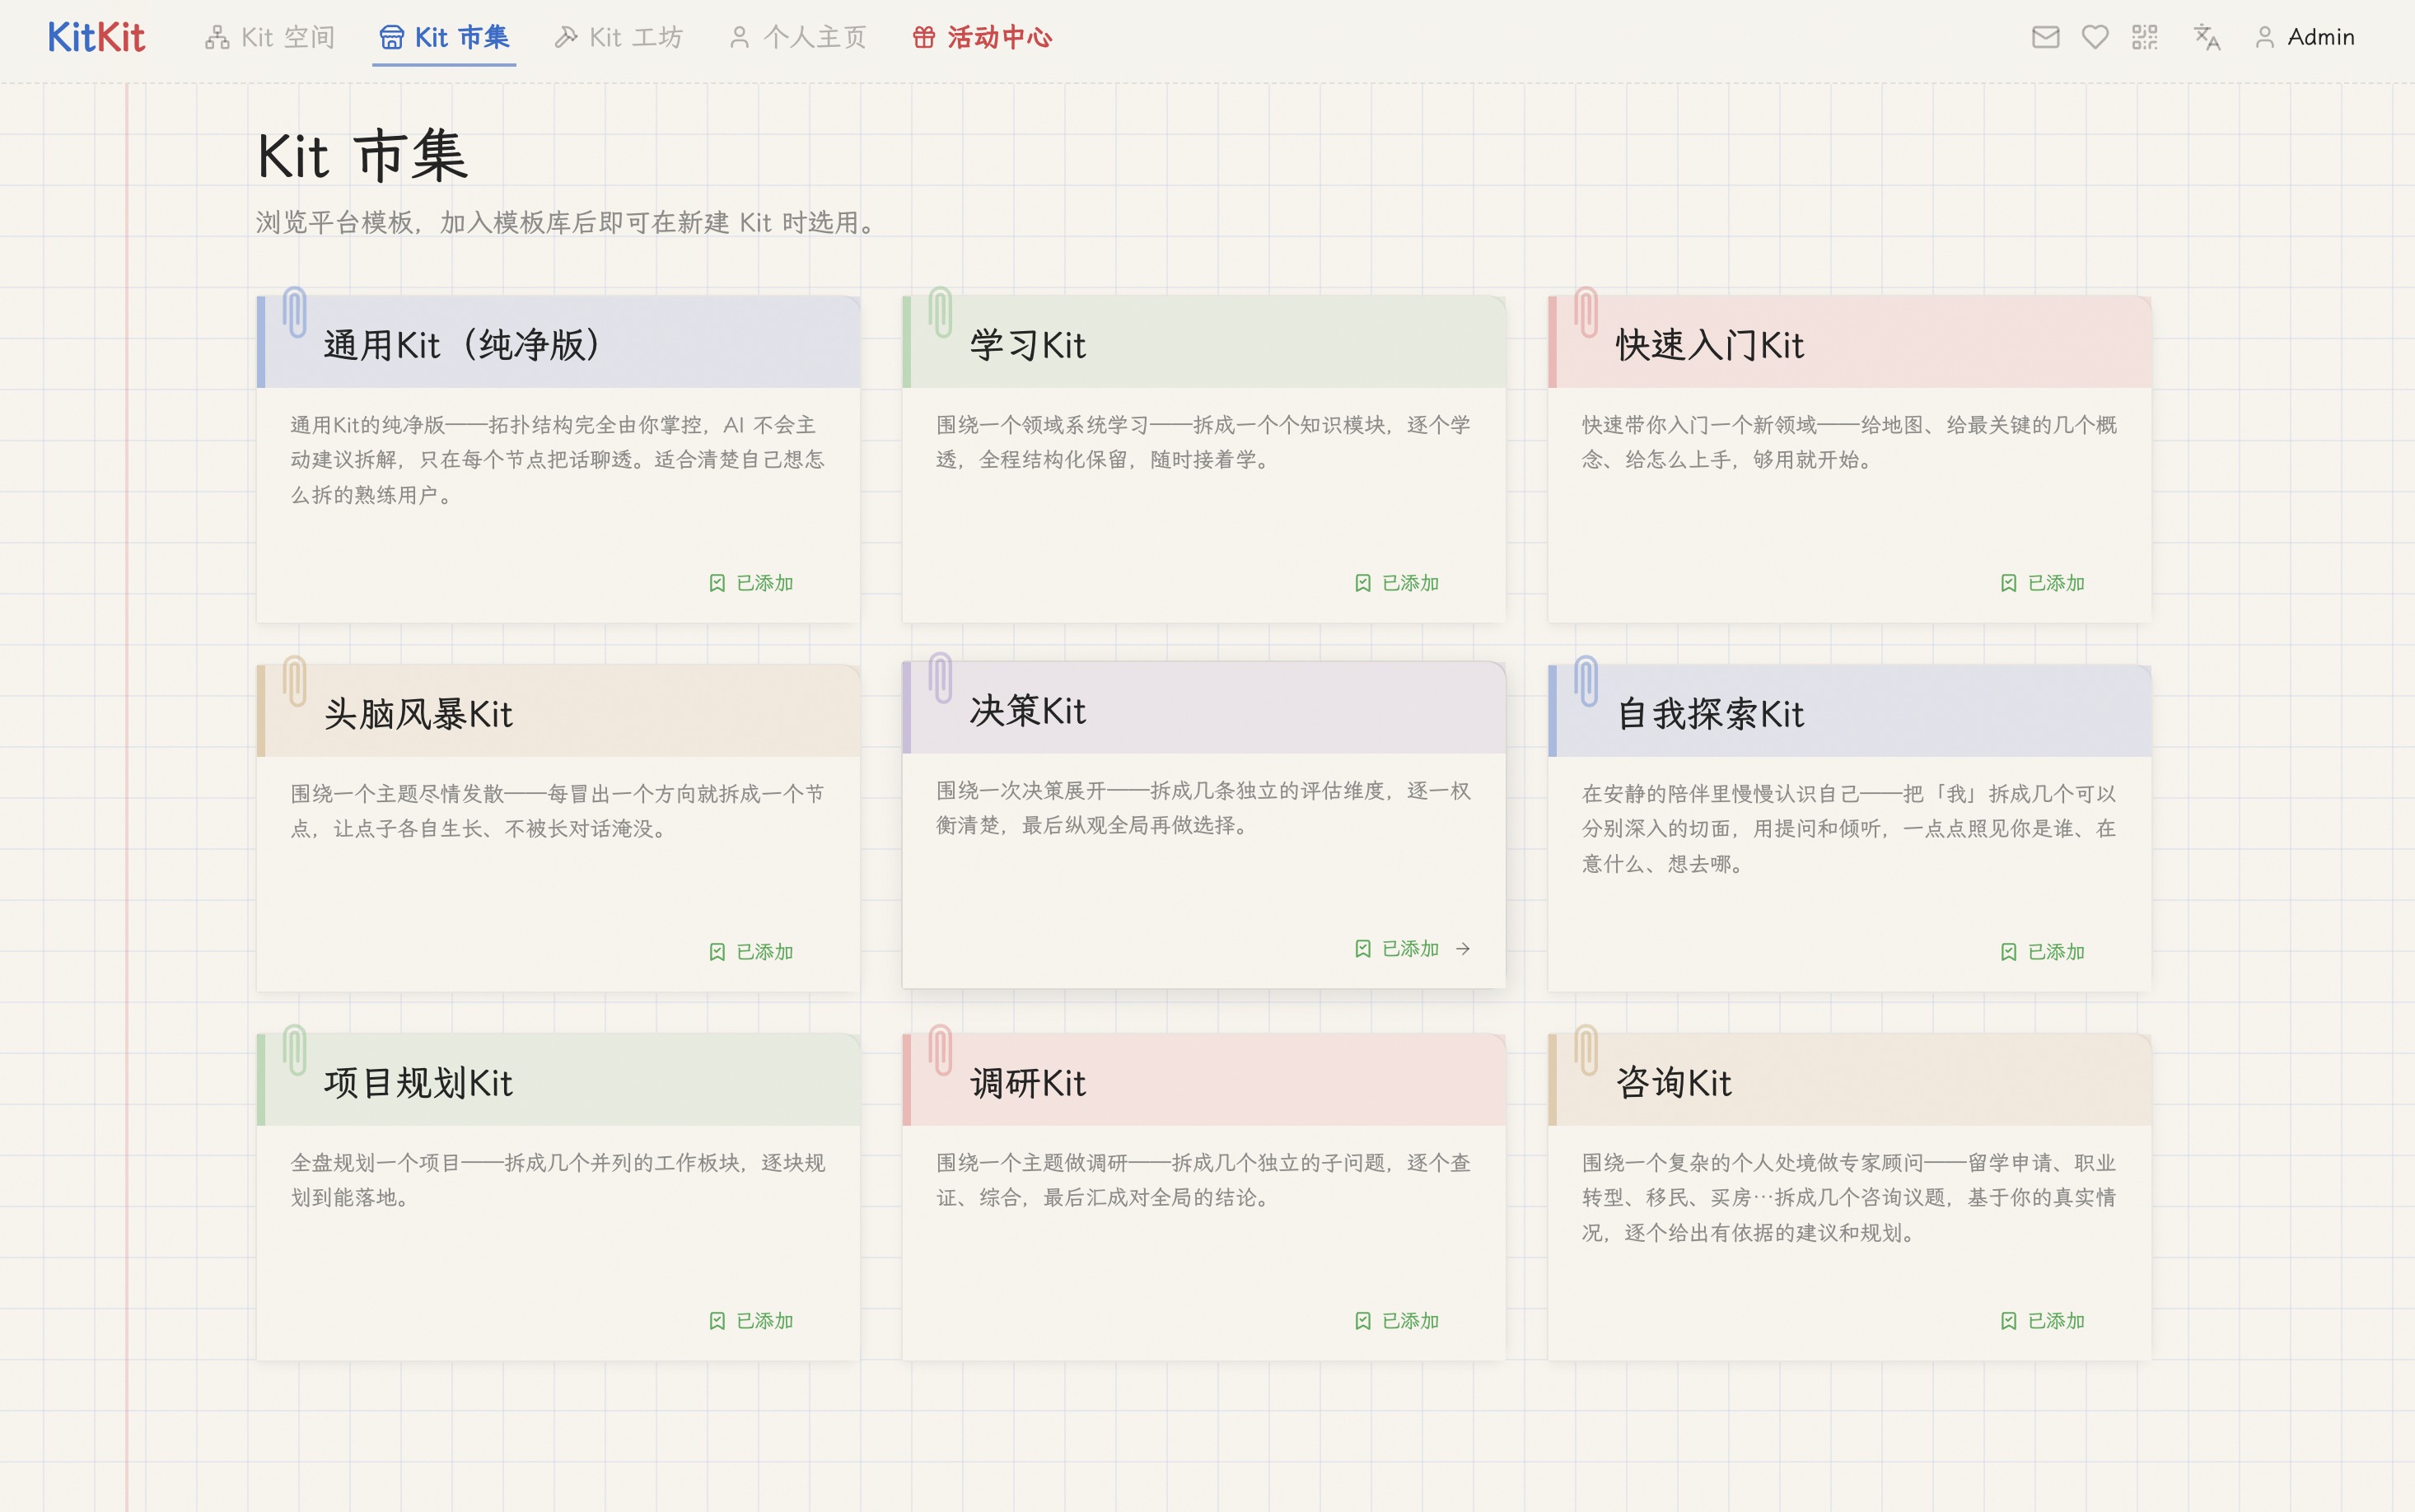Viewport: 2415px width, 1512px height.
Task: Go to 个人主页 tab
Action: pyautogui.click(x=797, y=37)
